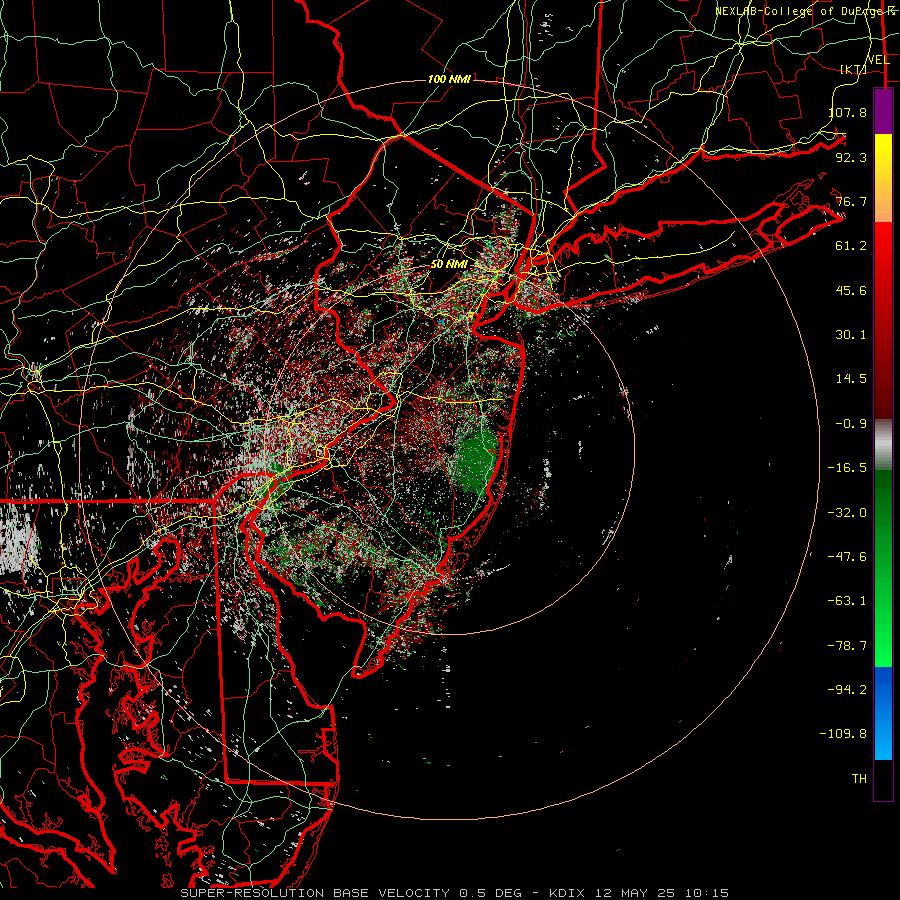Viewport: 900px width, 900px height.
Task: Pick the purple segment of the velocity color bar
Action: pyautogui.click(x=883, y=111)
